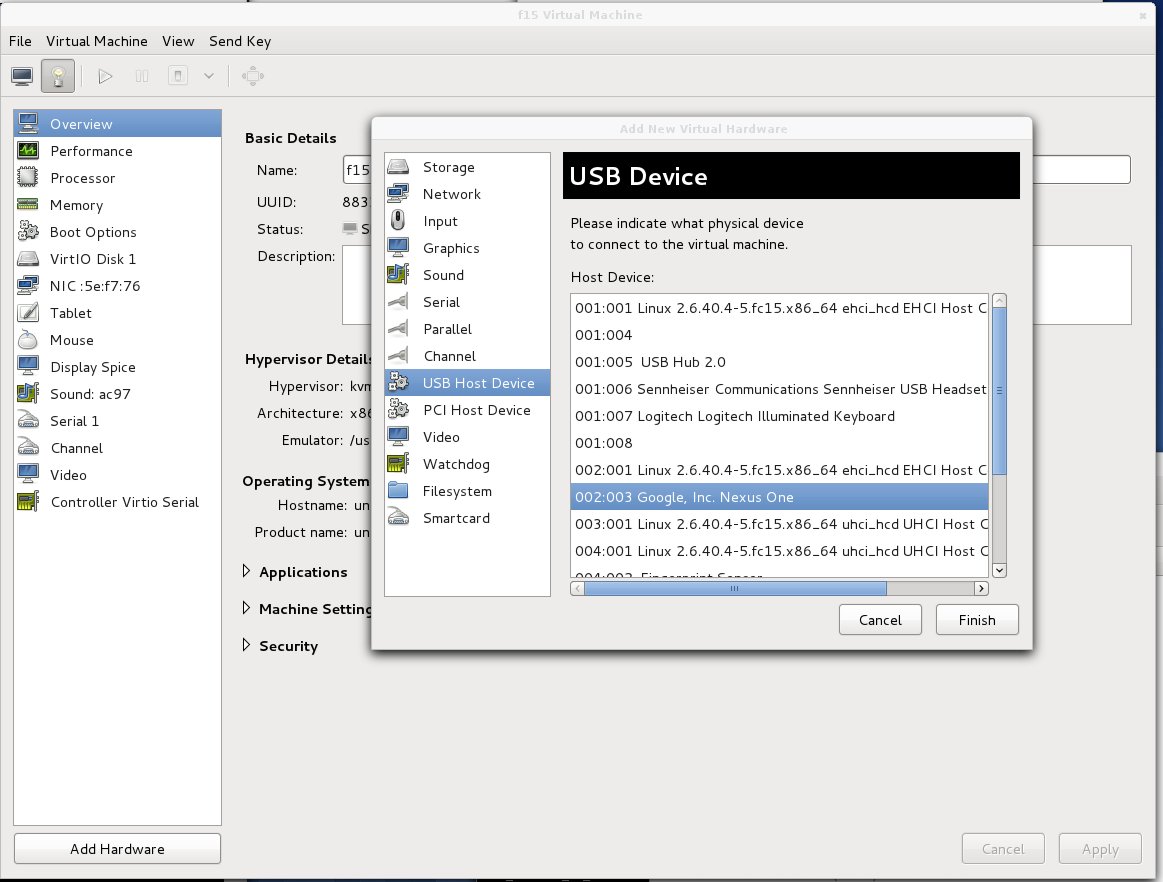
Task: Select Performance icon in hardware list
Action: pyautogui.click(x=28, y=151)
